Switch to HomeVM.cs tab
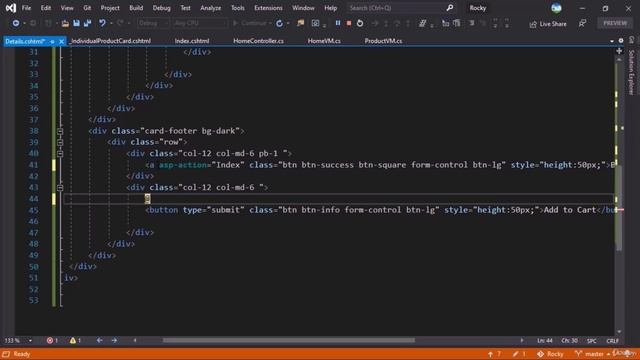Viewport: 640px width, 360px height. click(324, 41)
